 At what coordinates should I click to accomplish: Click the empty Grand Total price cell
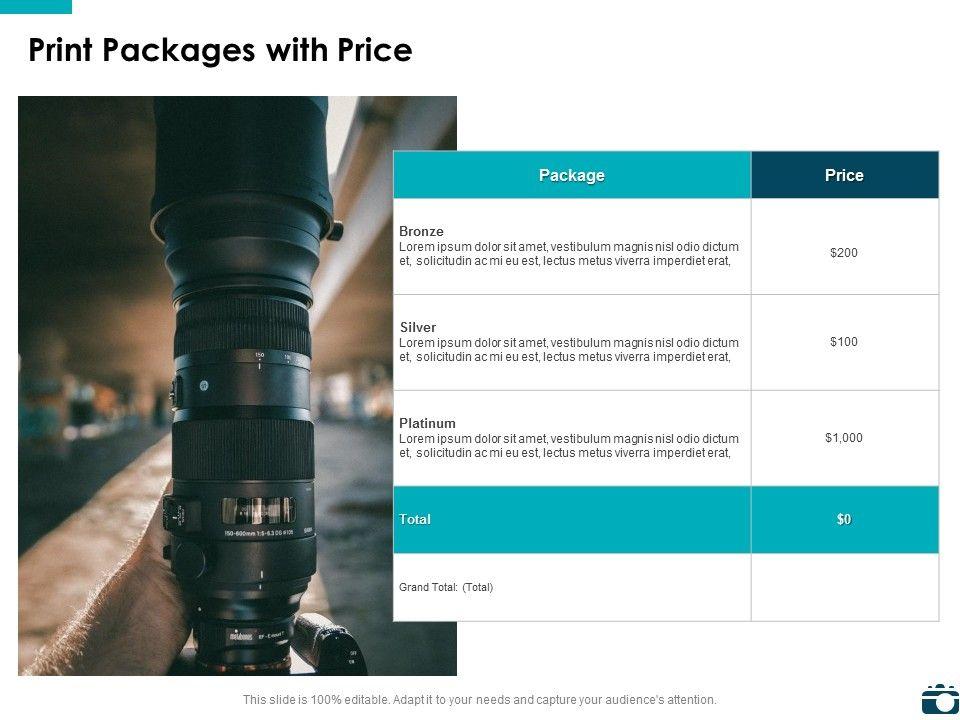click(x=844, y=587)
